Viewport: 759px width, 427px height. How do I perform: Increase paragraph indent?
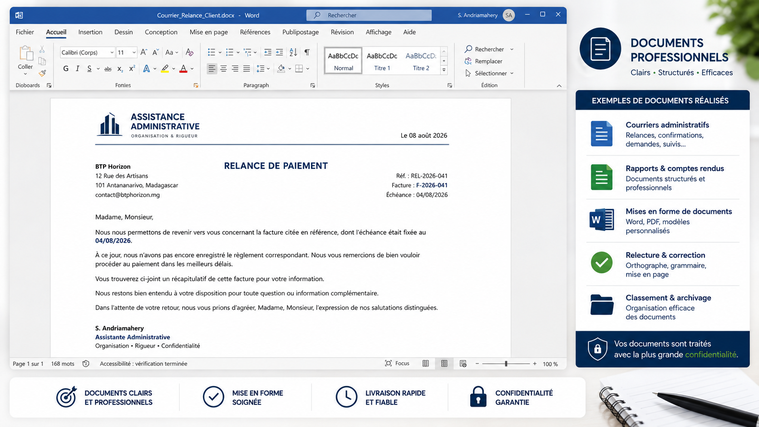pyautogui.click(x=279, y=52)
